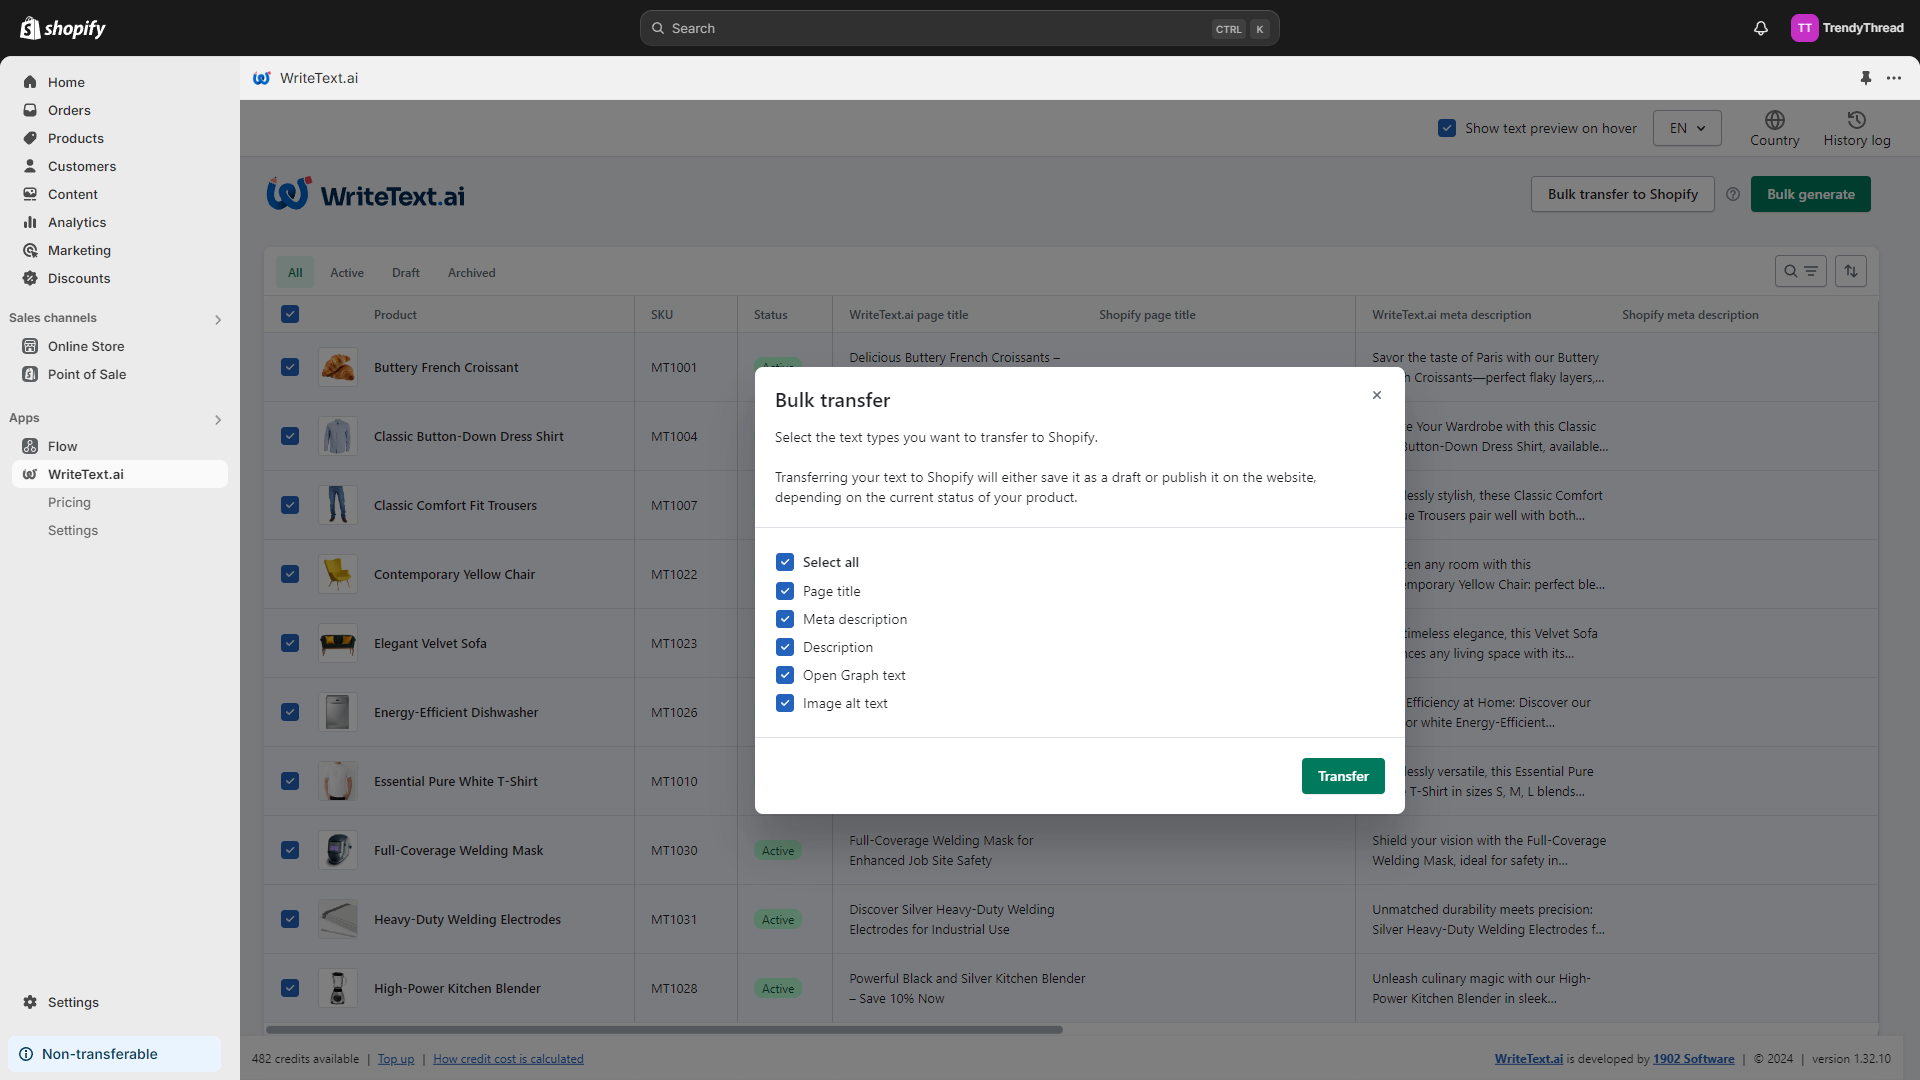The height and width of the screenshot is (1080, 1920).
Task: Click the horizontal table scrollbar
Action: click(664, 1029)
